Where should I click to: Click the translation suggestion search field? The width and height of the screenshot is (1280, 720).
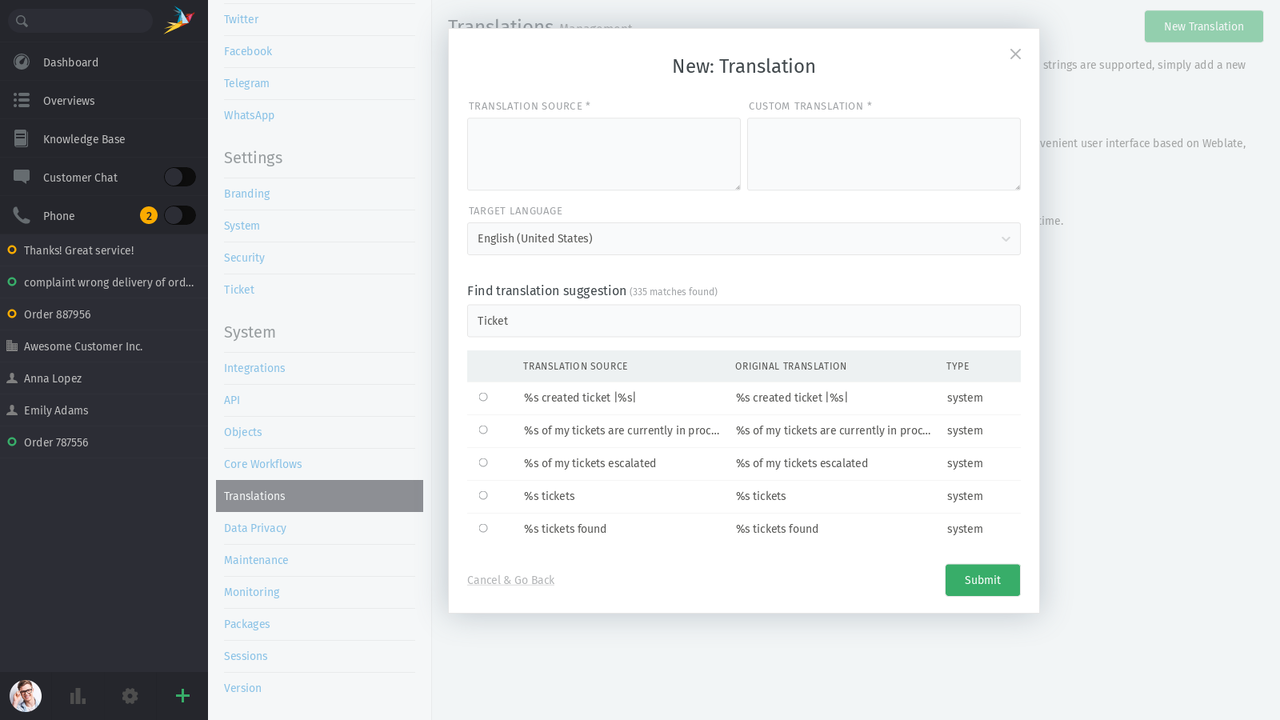[x=744, y=320]
